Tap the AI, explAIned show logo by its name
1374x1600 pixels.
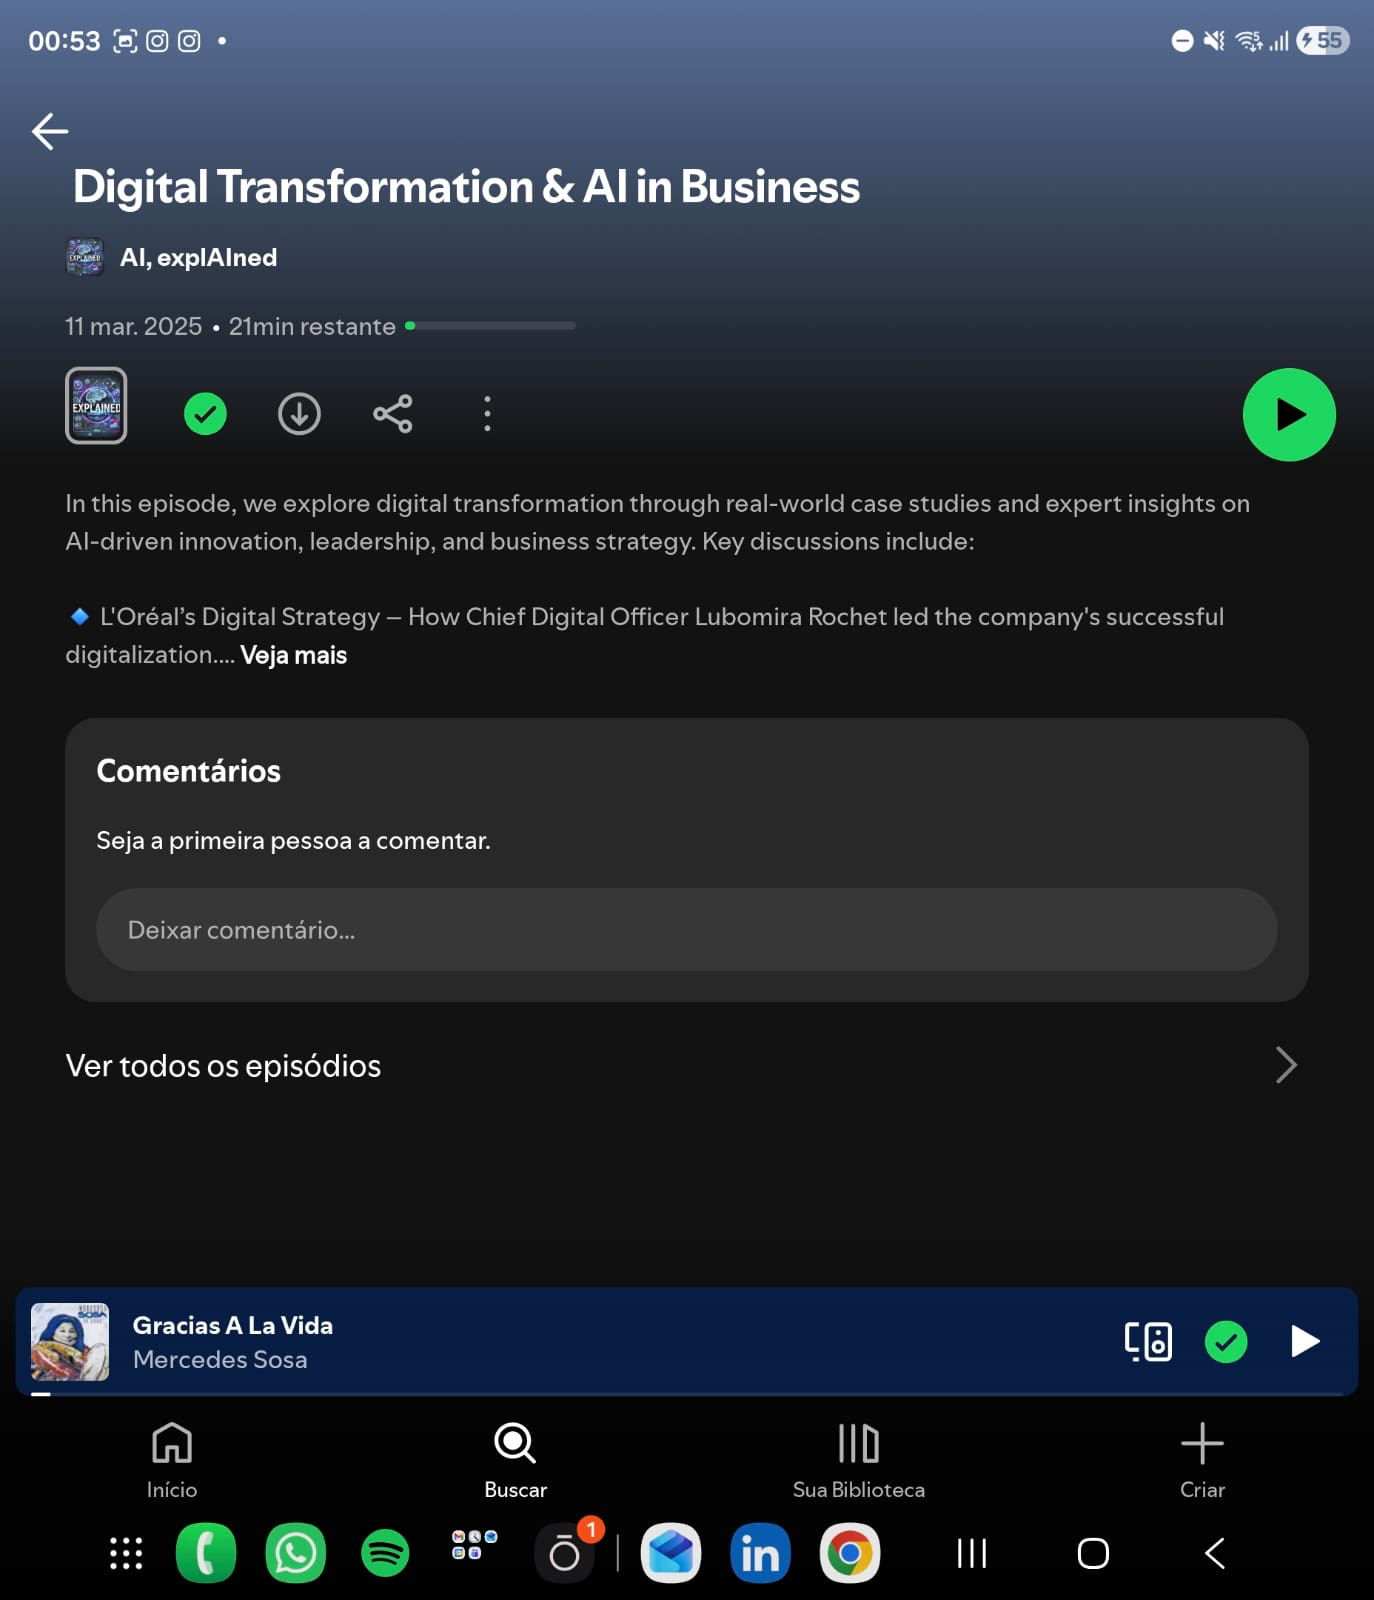click(85, 257)
